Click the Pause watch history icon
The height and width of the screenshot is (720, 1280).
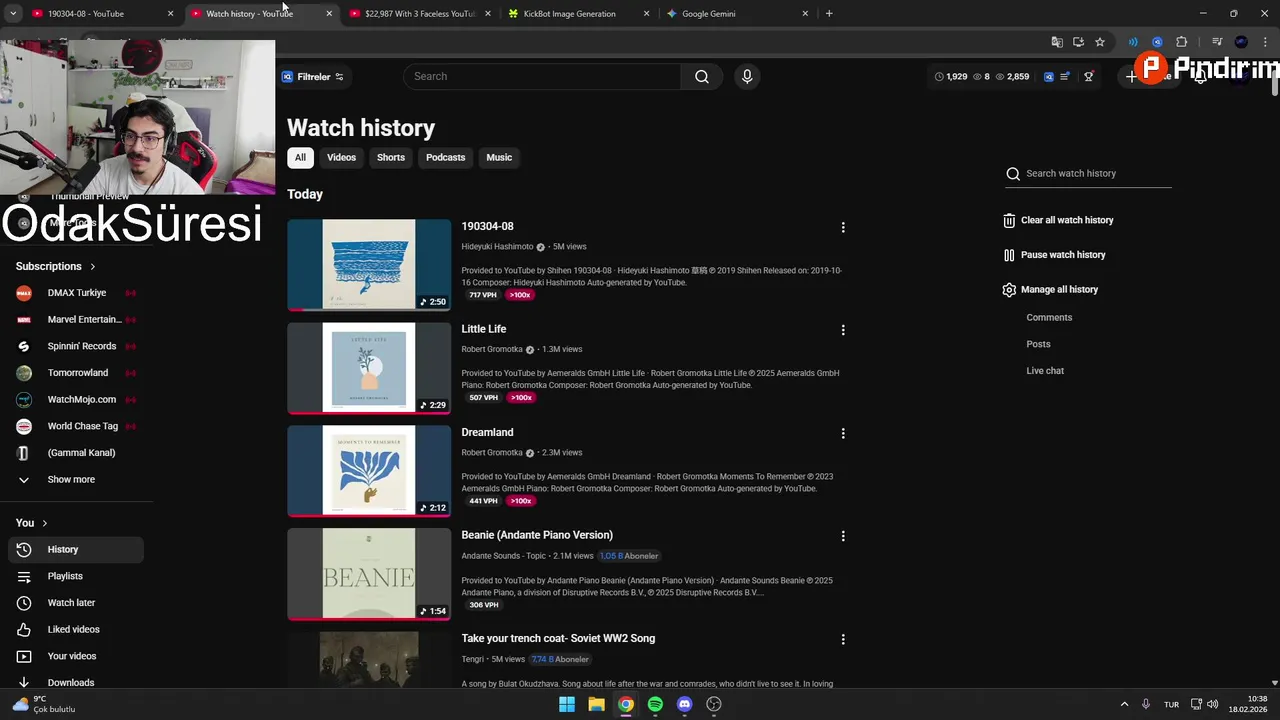pos(1010,255)
